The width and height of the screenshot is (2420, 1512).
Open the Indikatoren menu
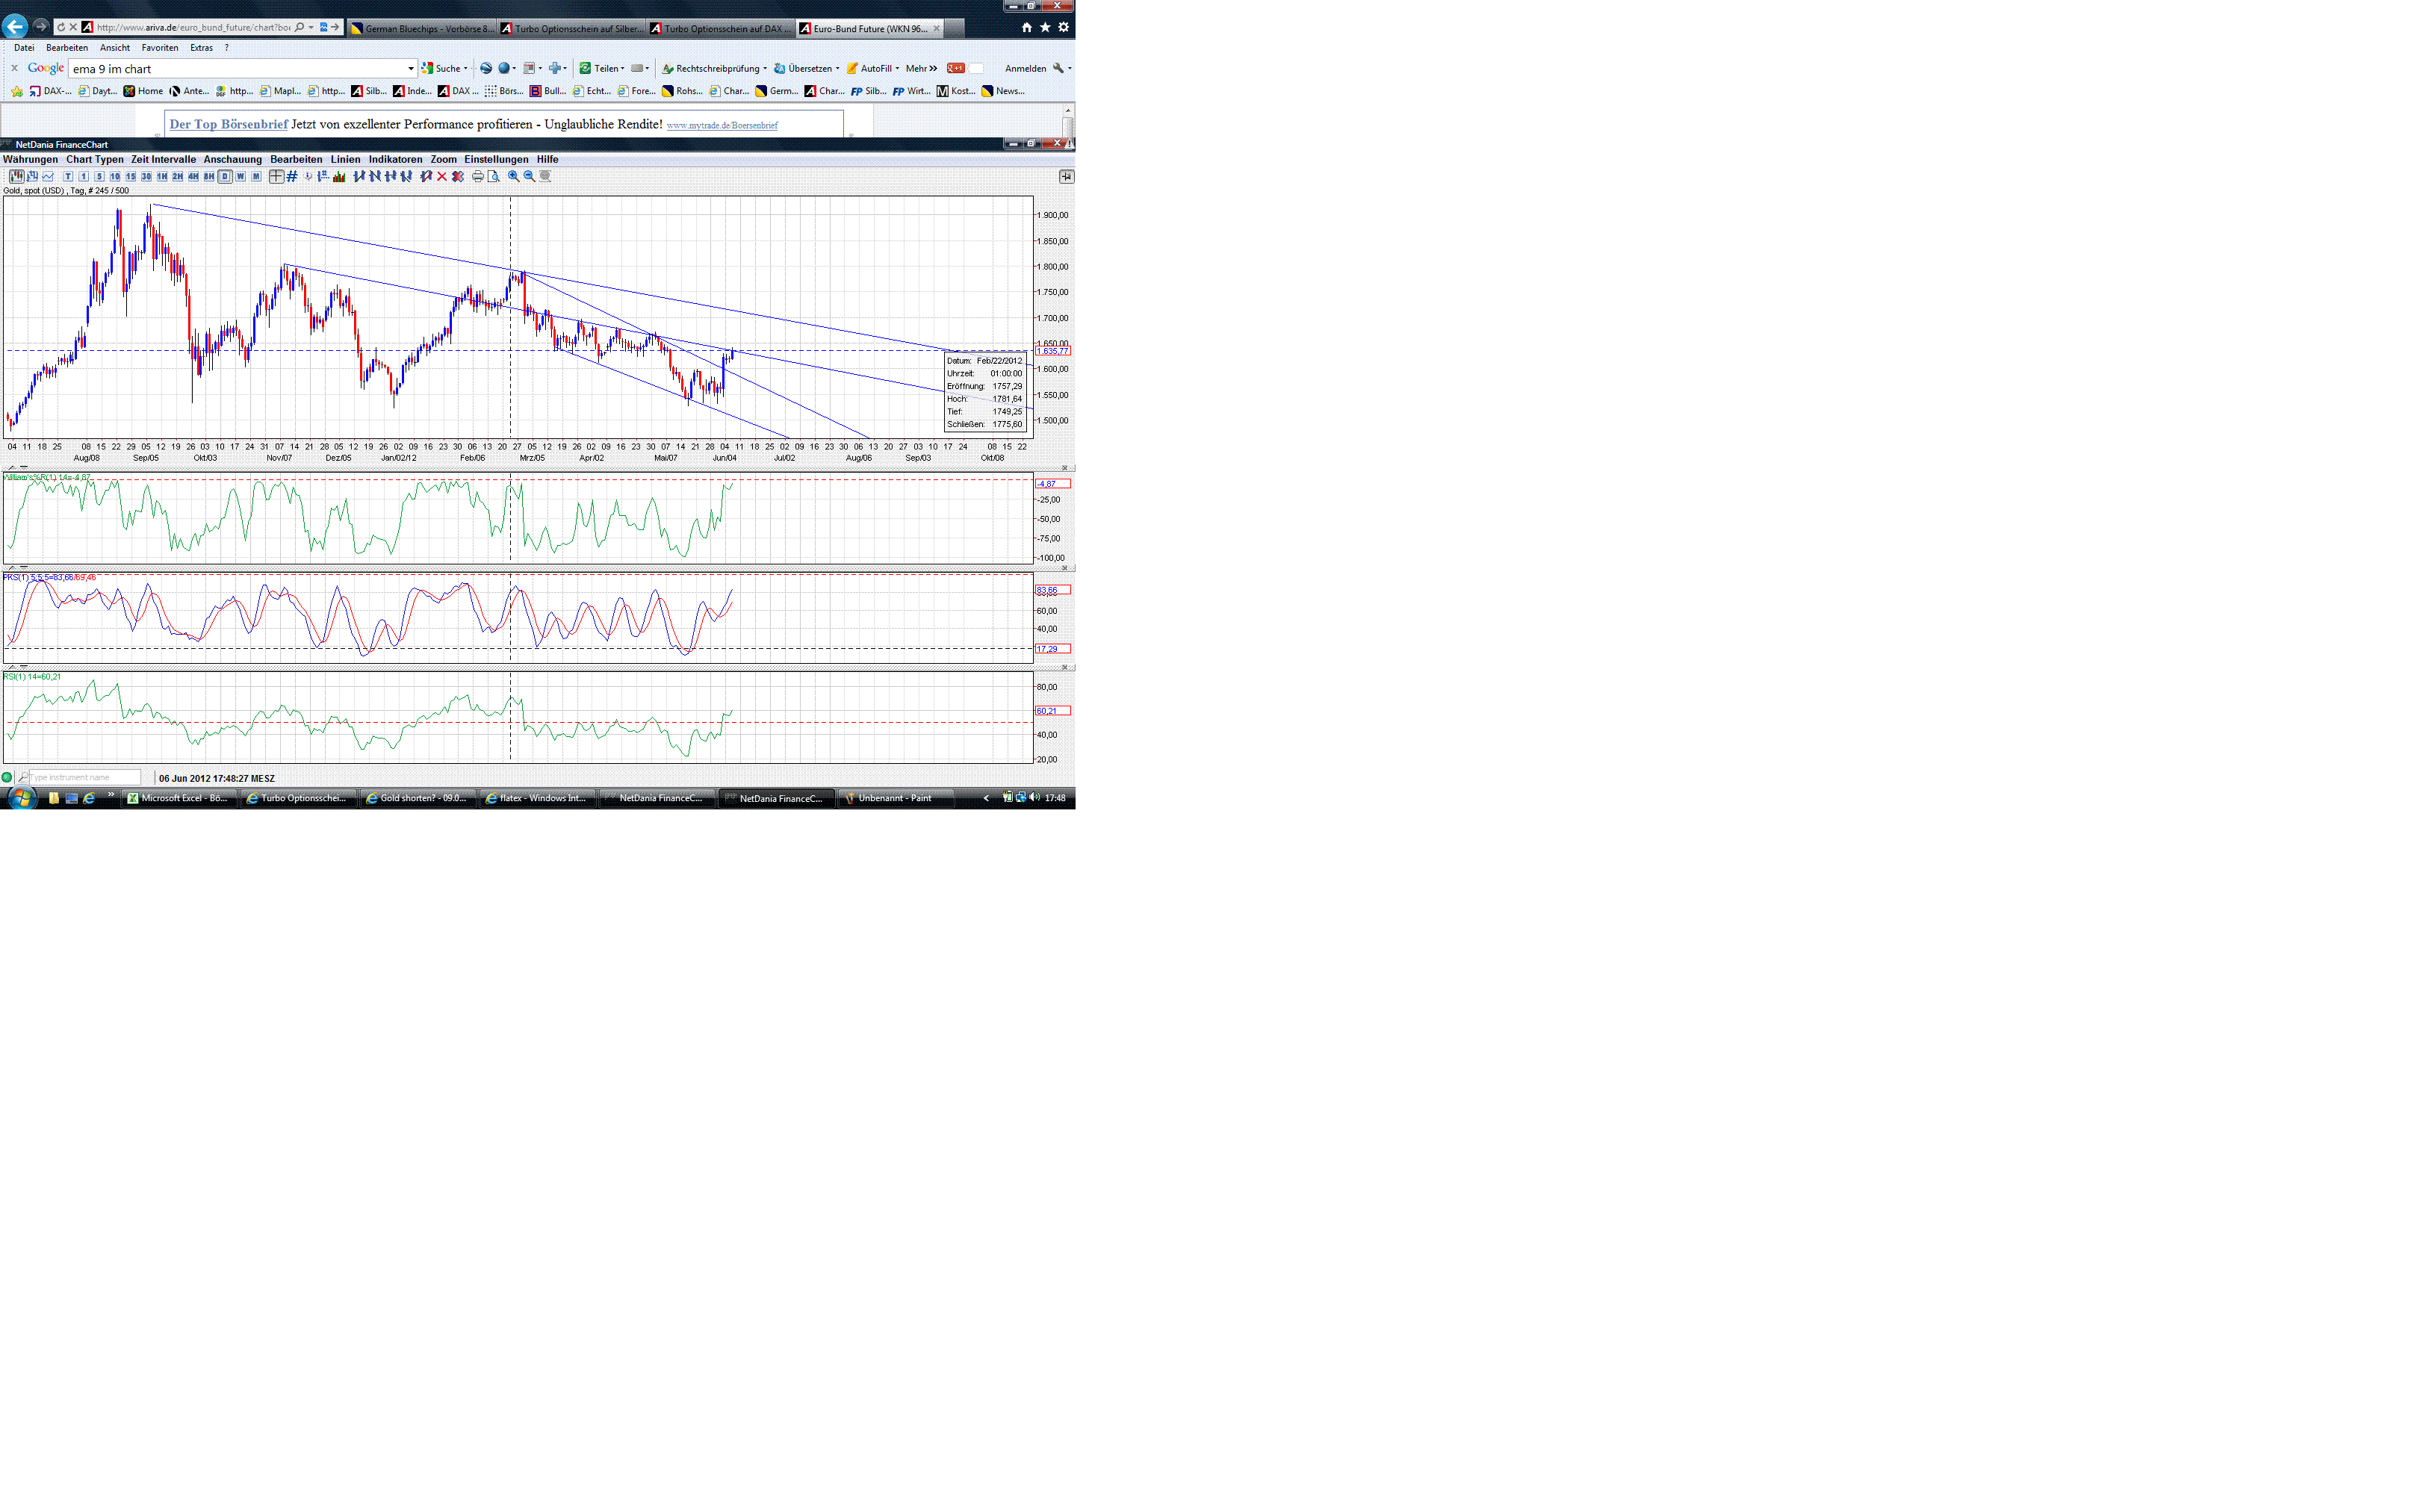395,159
